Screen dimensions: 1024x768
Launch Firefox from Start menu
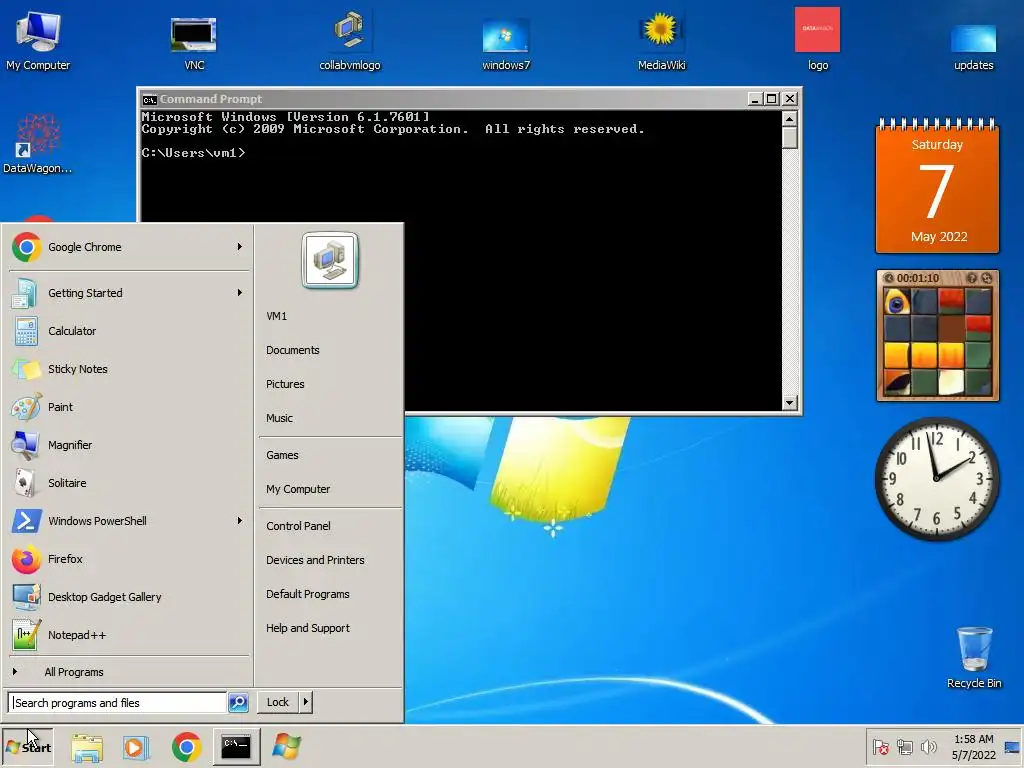tap(129, 559)
